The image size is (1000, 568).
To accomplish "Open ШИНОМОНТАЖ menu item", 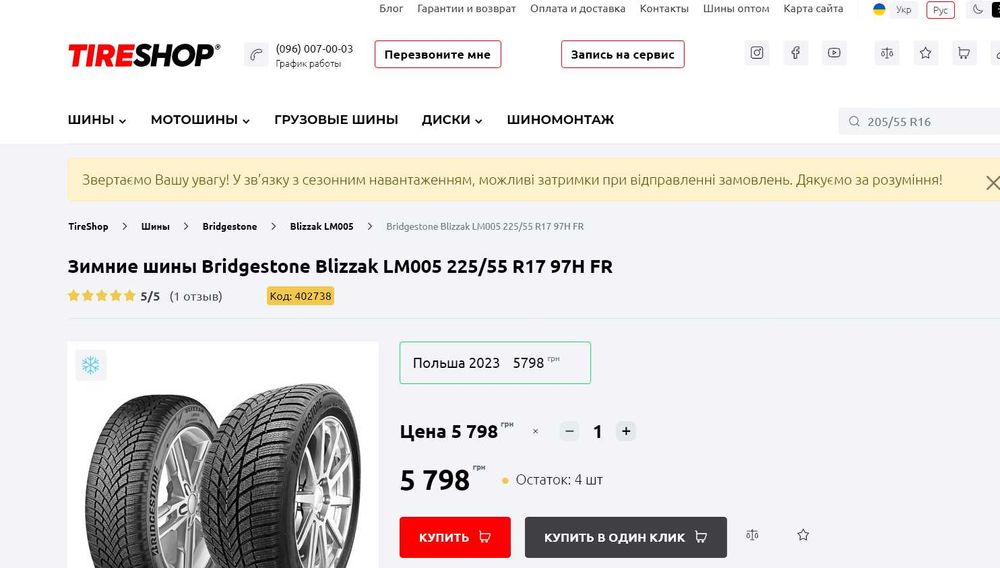I will click(x=561, y=120).
